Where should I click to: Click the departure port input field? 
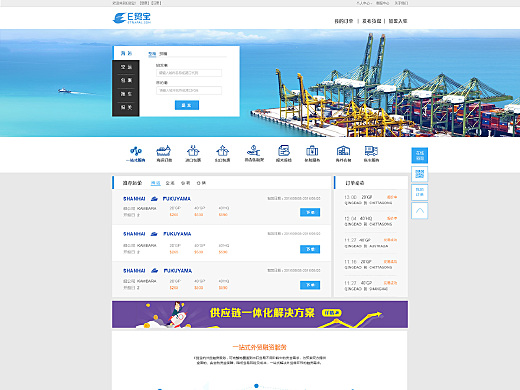(189, 73)
